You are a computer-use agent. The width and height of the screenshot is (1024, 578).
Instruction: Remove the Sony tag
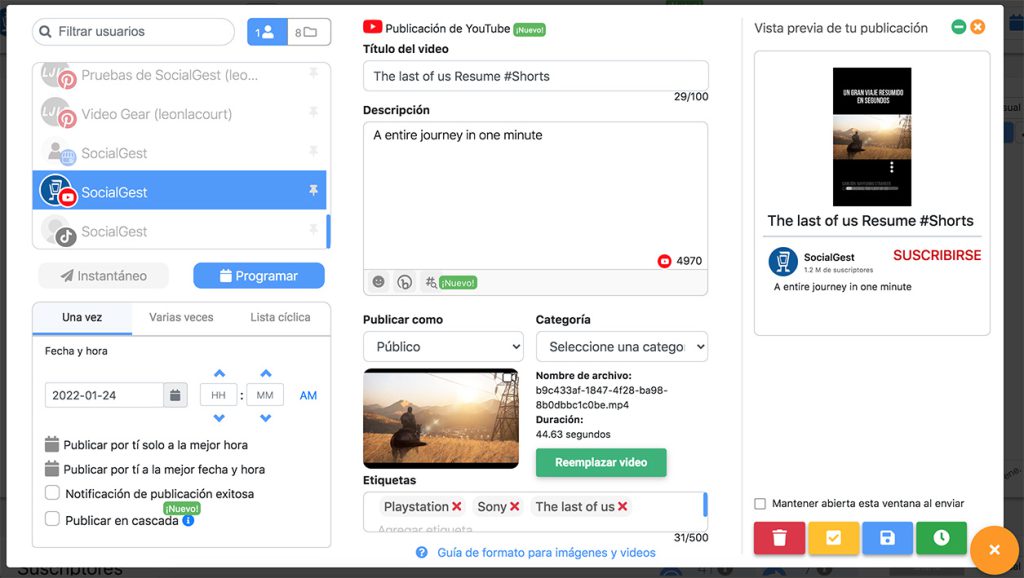[x=515, y=506]
